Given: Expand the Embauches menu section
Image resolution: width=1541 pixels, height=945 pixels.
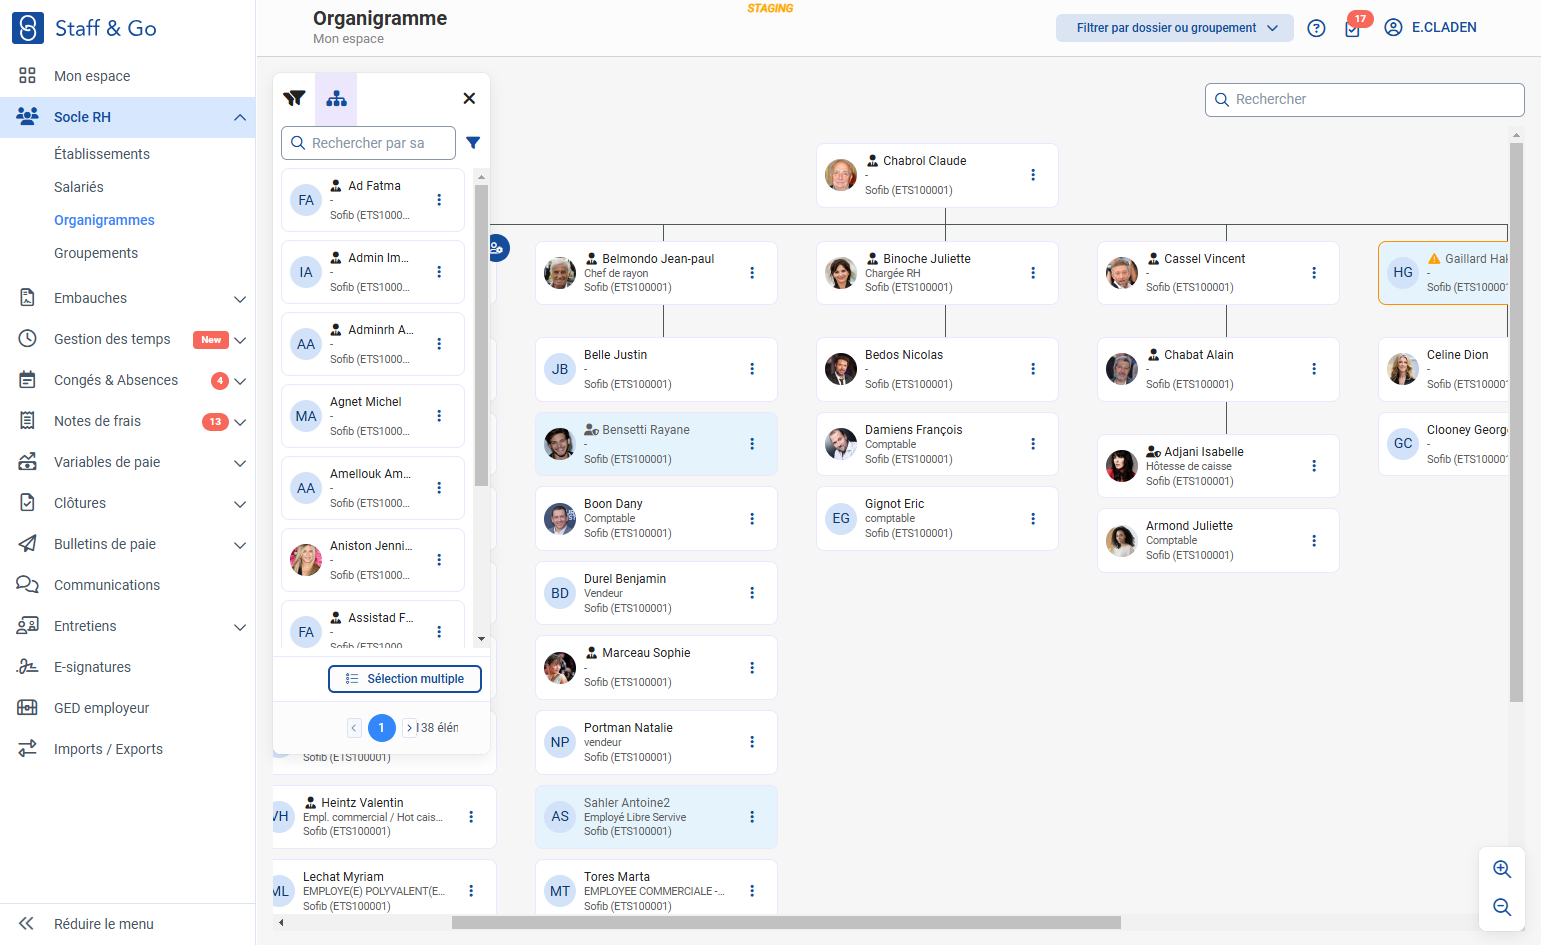Looking at the screenshot, I should pos(240,299).
